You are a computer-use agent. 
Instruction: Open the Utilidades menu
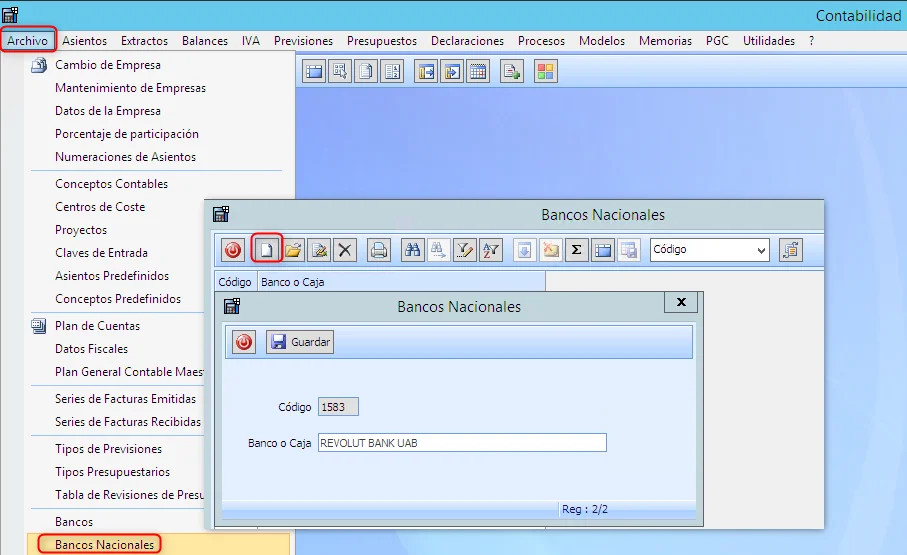(x=768, y=41)
